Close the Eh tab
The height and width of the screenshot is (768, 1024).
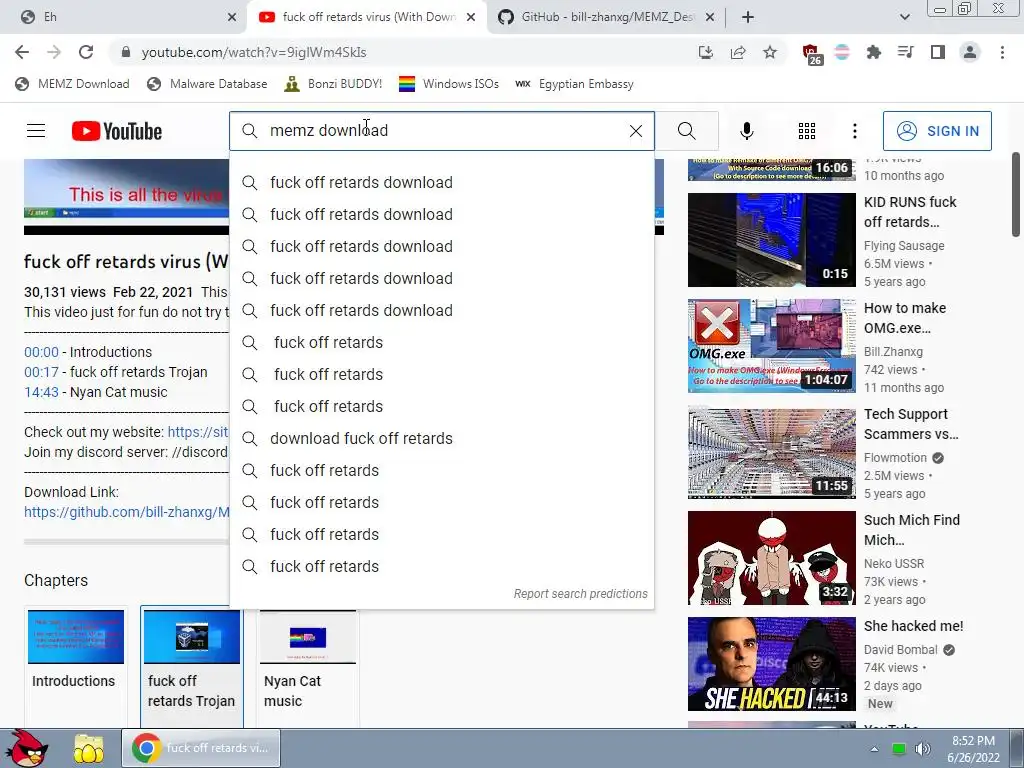point(232,17)
